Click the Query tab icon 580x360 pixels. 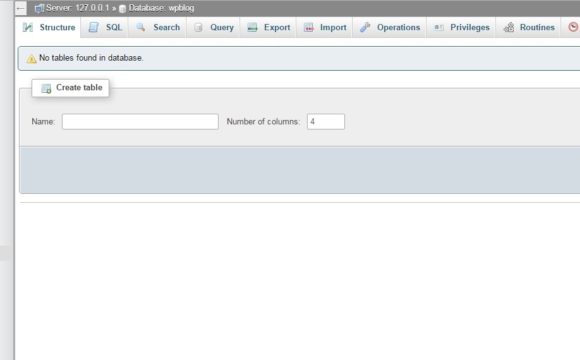click(x=198, y=27)
